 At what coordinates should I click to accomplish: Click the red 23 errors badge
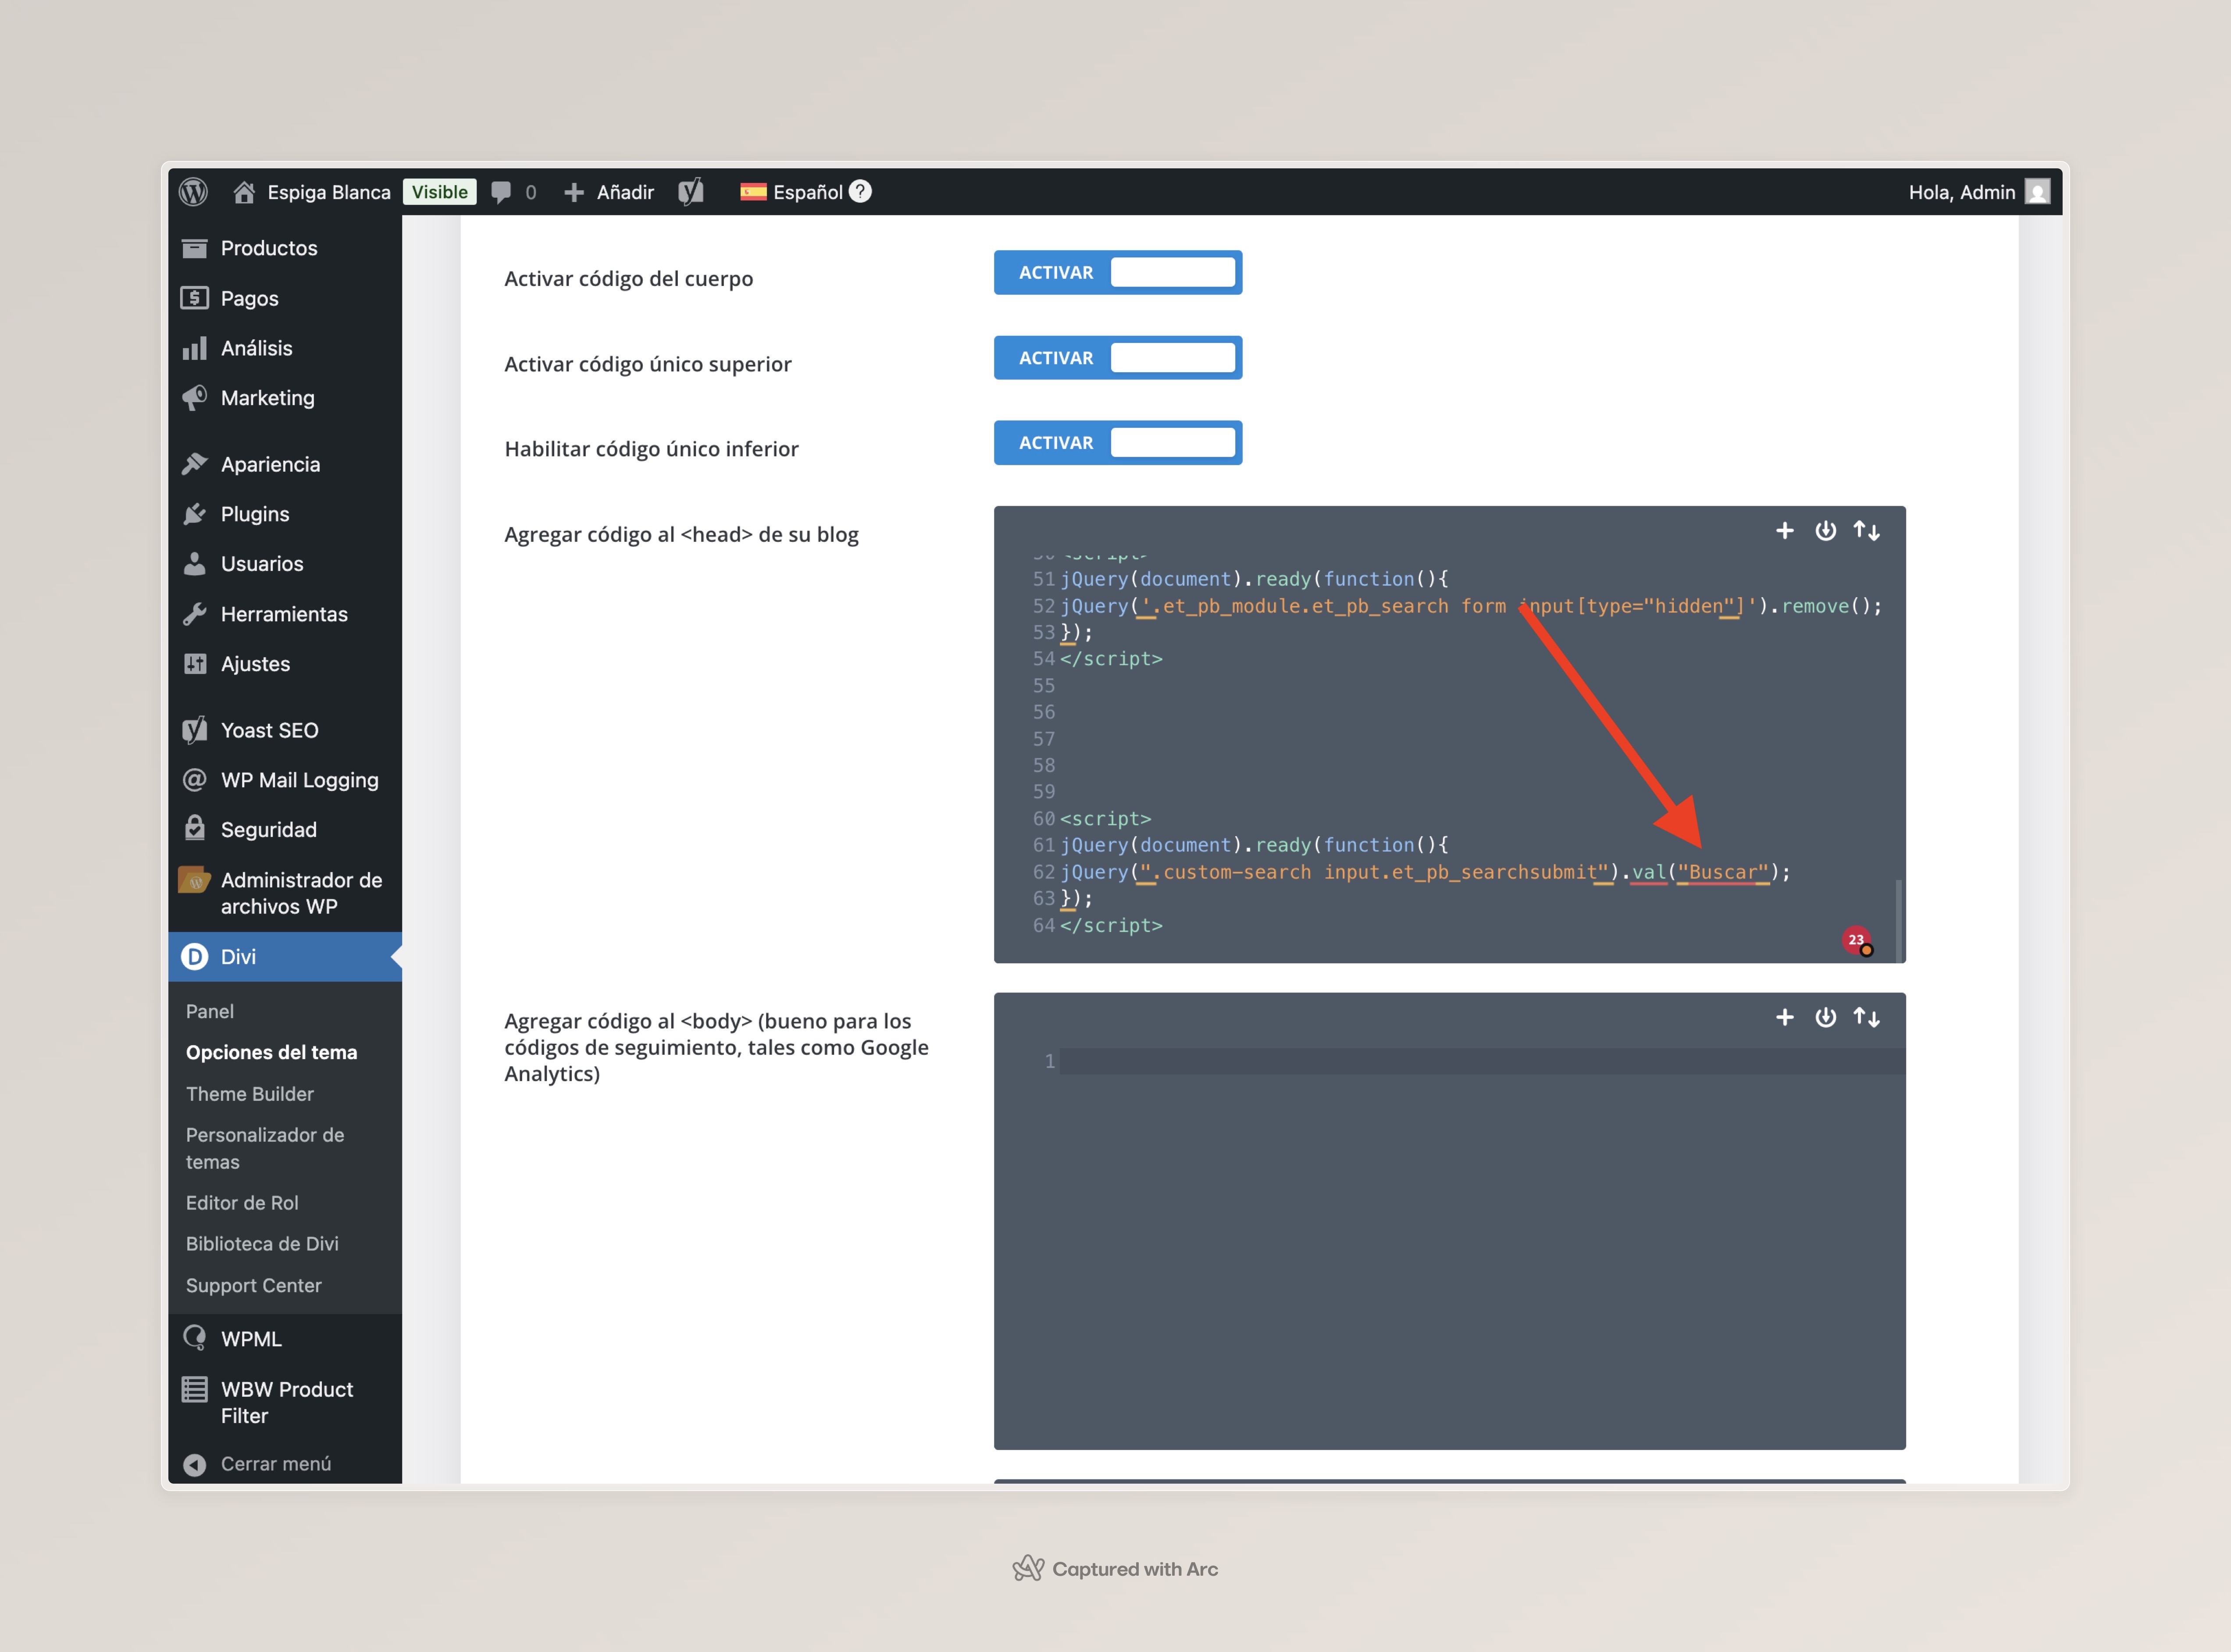[x=1857, y=940]
